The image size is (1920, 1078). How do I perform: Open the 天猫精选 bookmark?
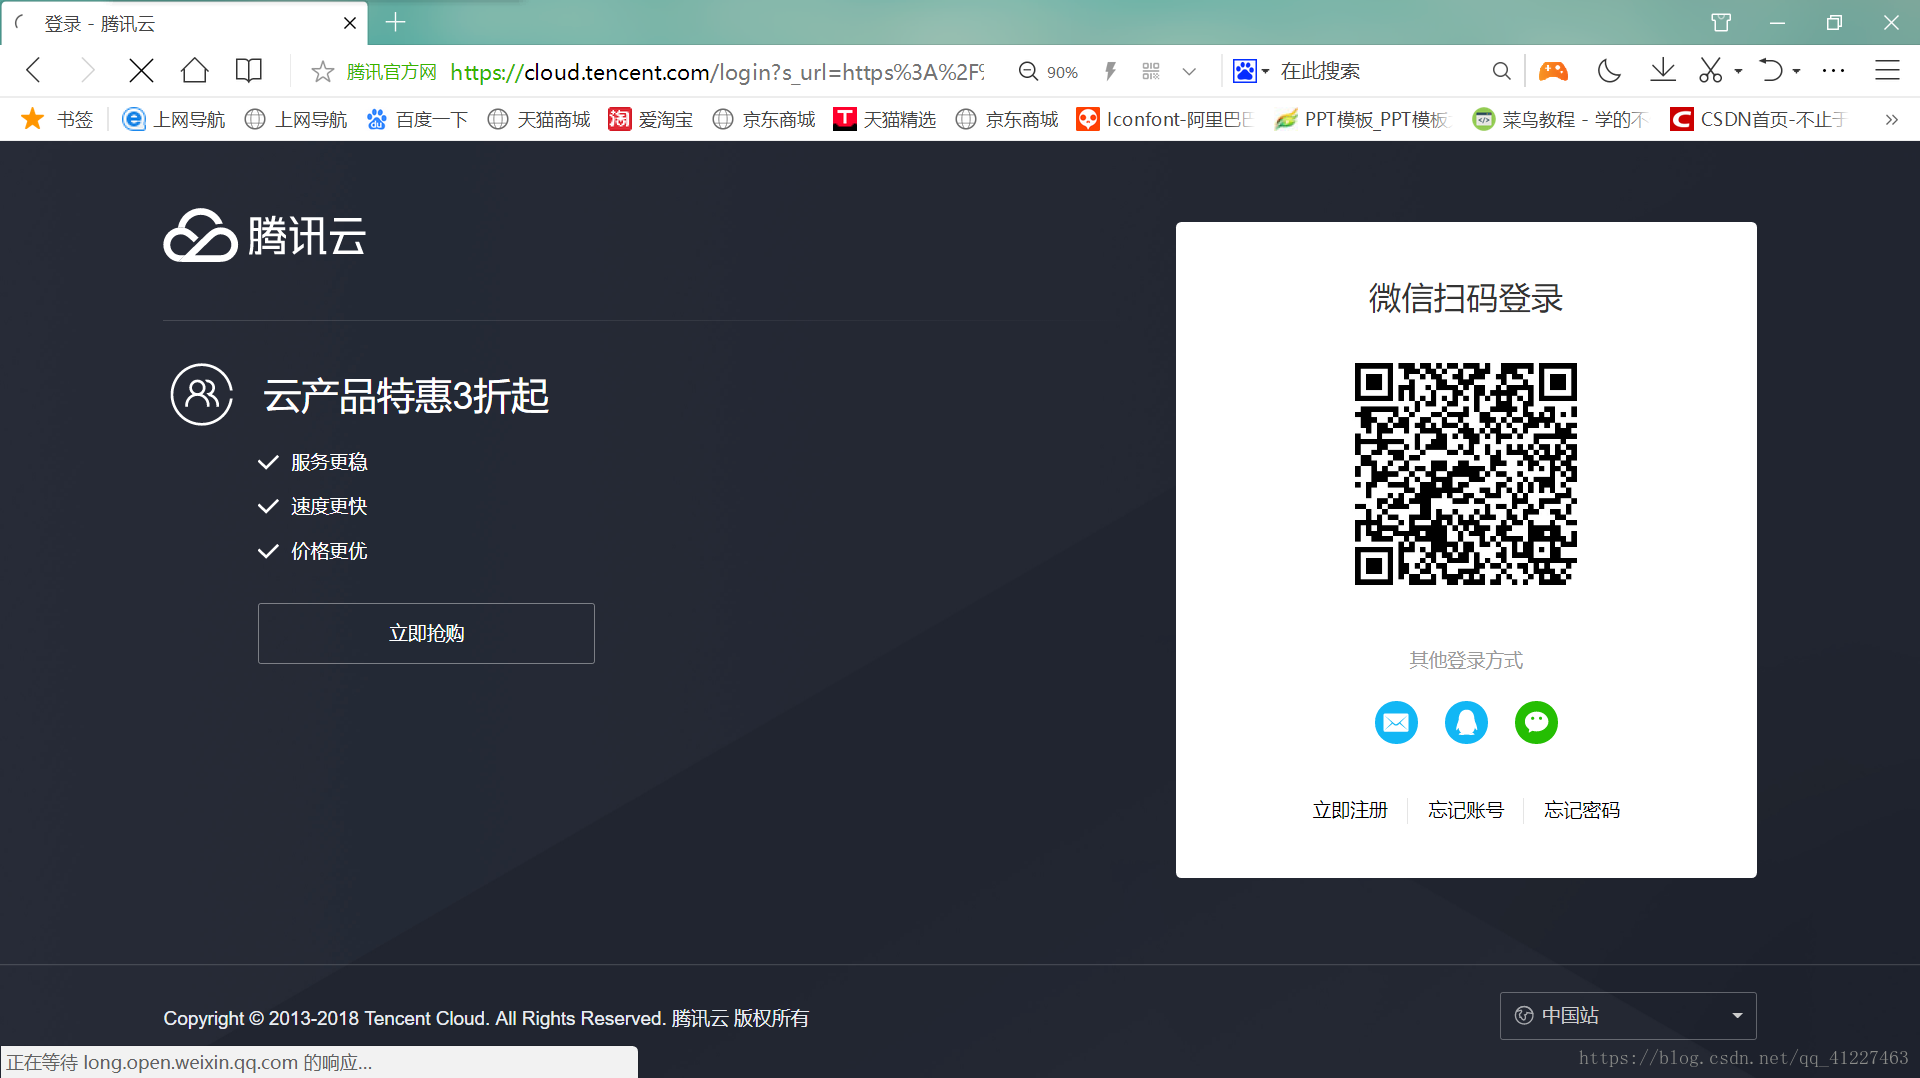885,119
